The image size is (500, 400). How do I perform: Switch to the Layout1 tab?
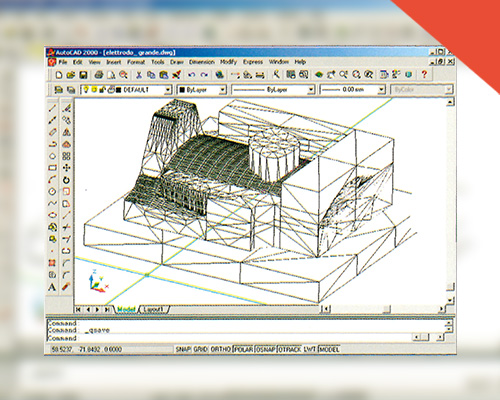(x=154, y=310)
